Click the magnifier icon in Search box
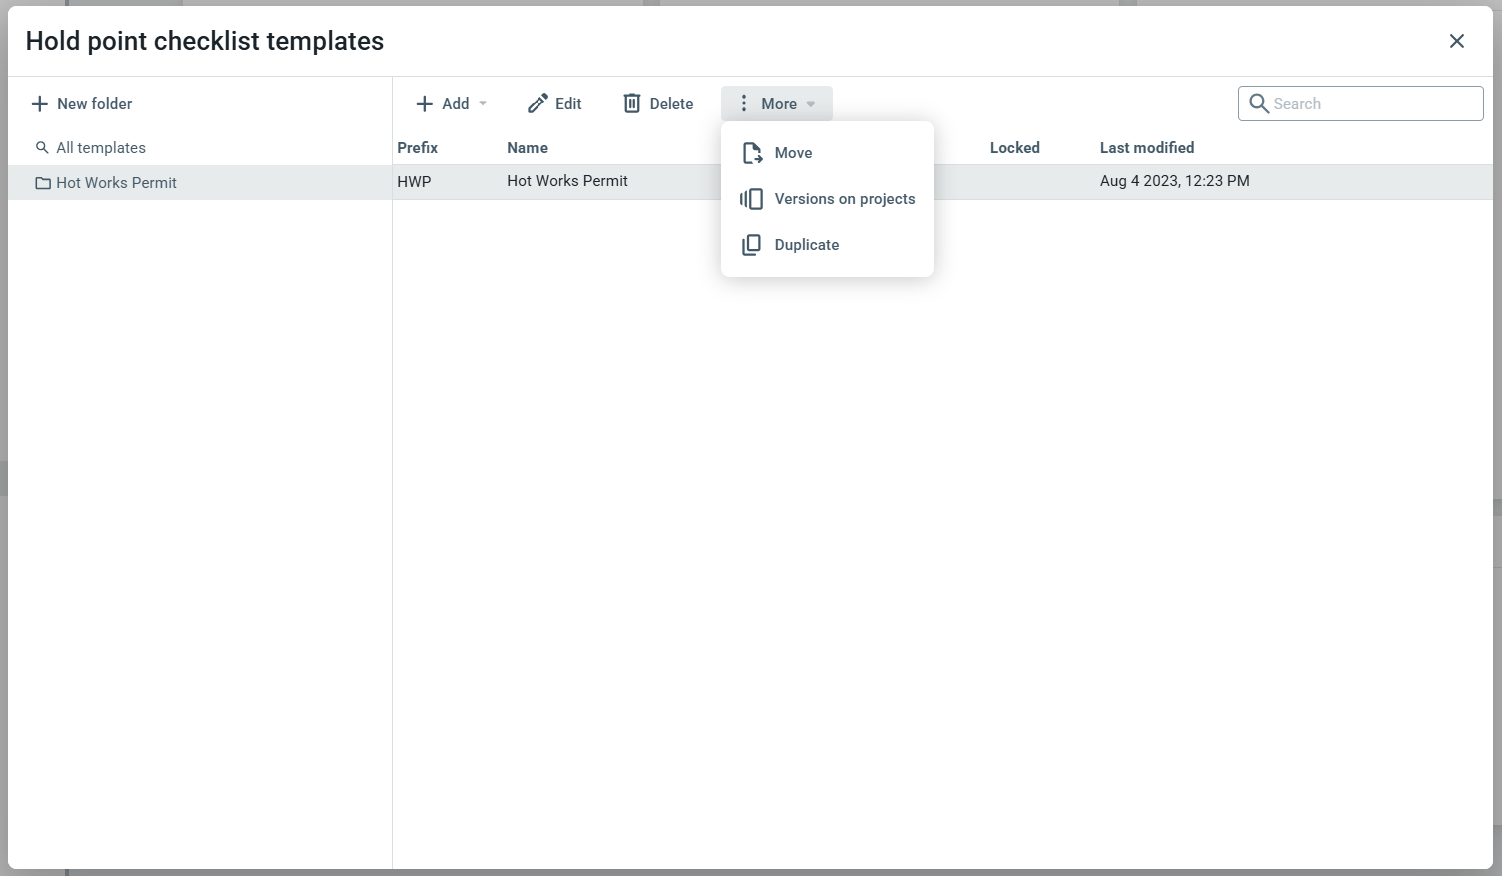 (1259, 104)
